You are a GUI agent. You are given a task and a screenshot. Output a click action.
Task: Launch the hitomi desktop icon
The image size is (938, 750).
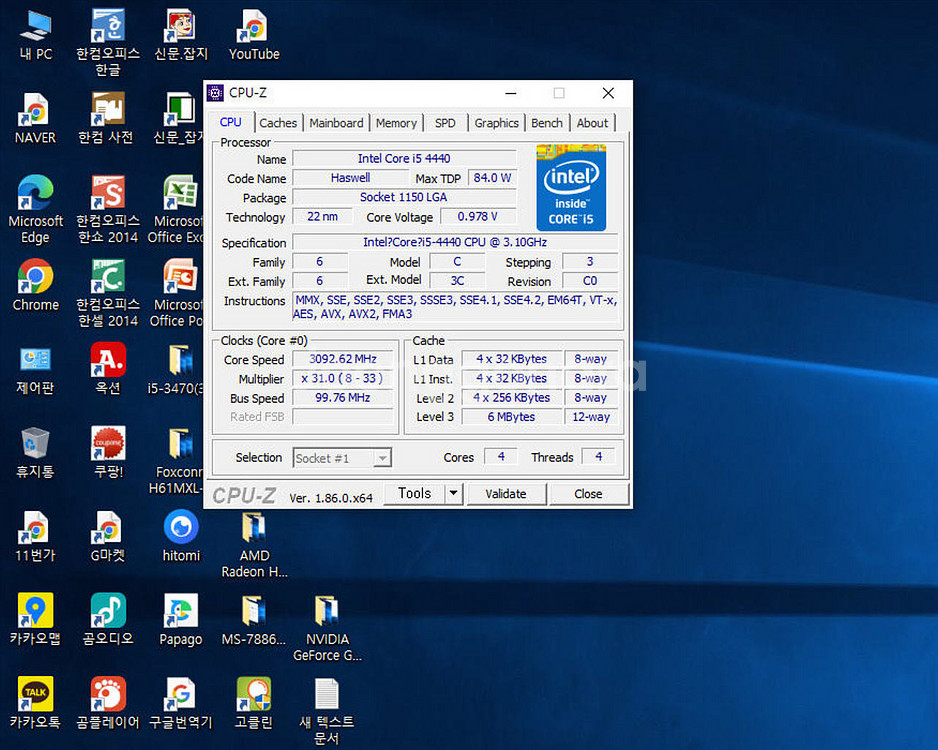click(181, 536)
